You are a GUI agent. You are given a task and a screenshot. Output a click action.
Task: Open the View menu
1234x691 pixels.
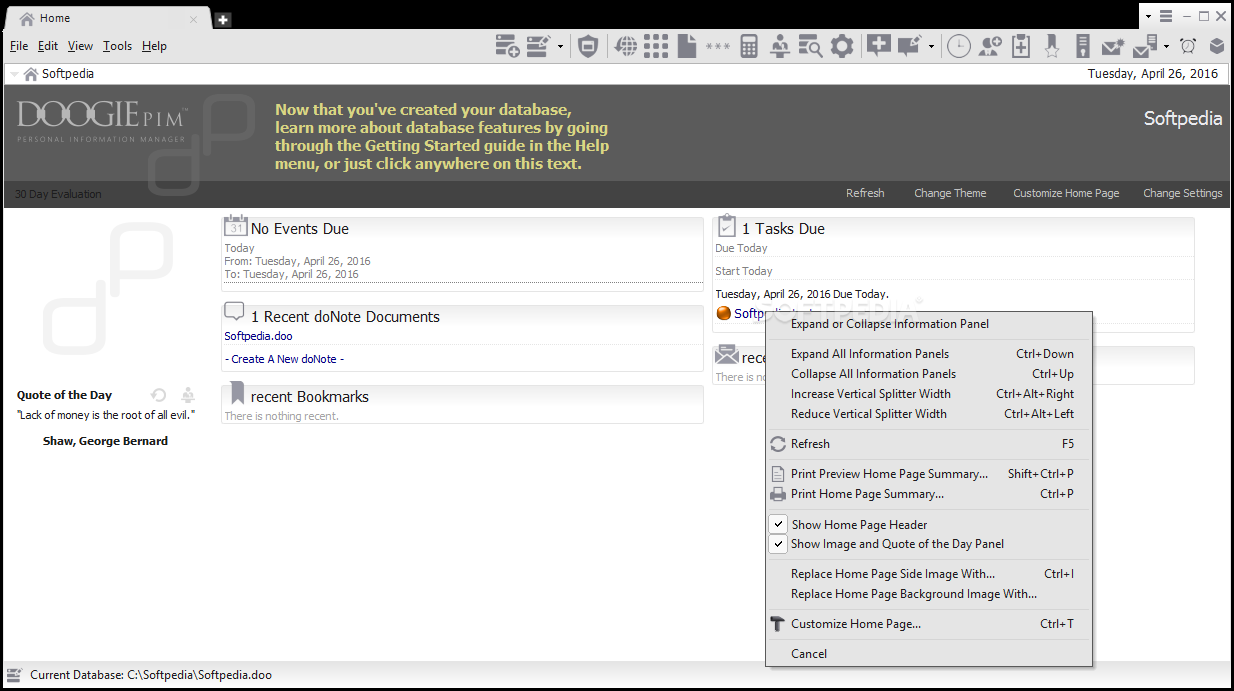80,46
